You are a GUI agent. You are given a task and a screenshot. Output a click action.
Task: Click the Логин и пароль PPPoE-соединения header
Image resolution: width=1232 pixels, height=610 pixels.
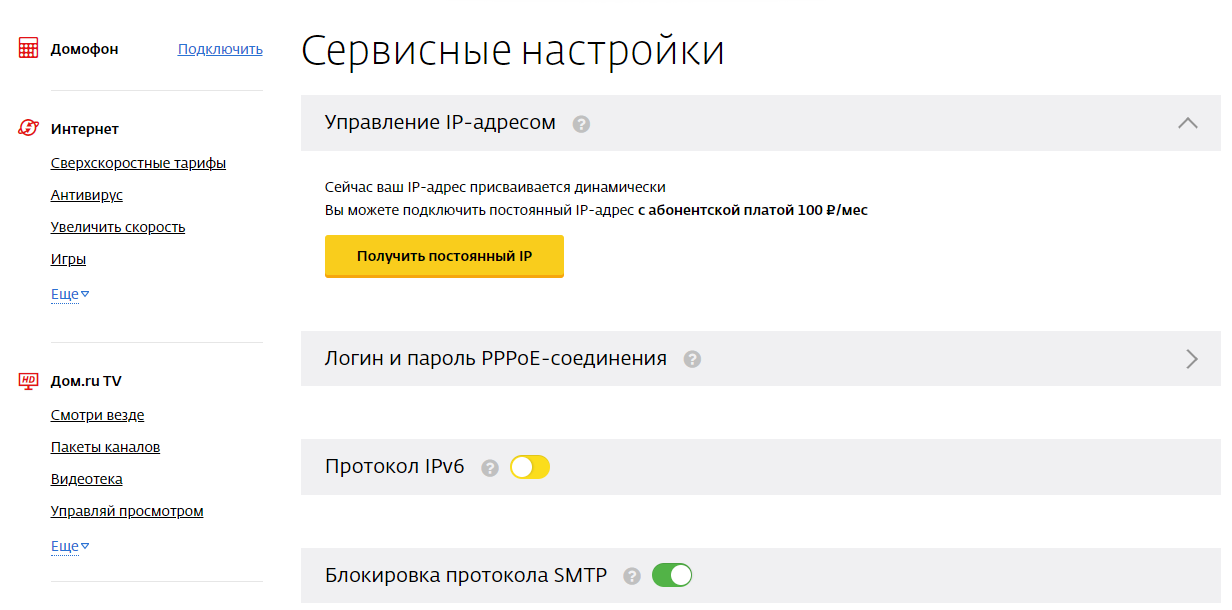[x=496, y=358]
